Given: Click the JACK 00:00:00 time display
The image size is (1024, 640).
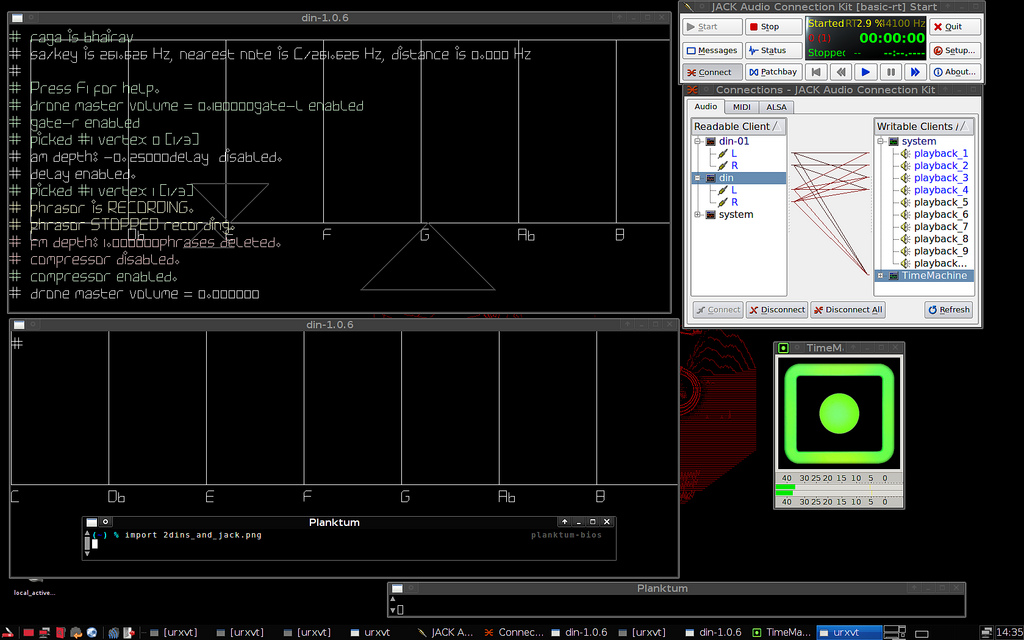Looking at the screenshot, I should coord(892,38).
